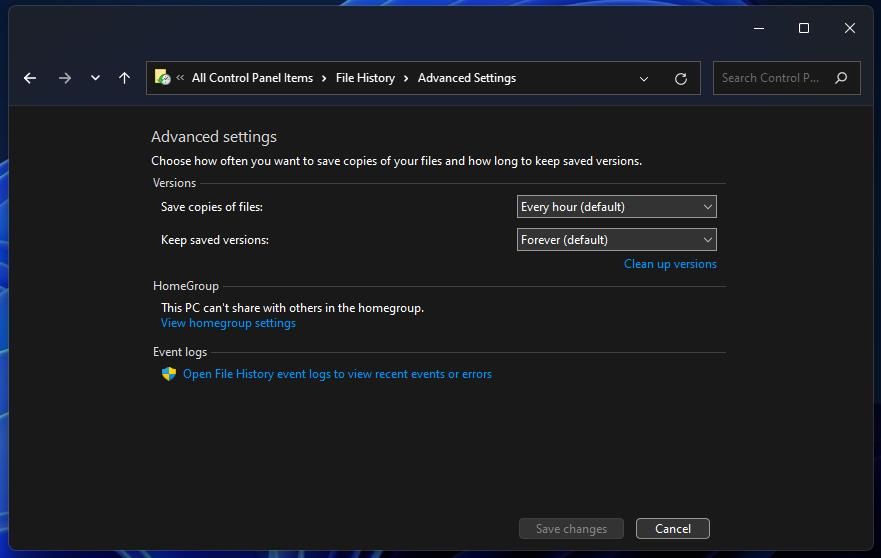881x558 pixels.
Task: Select Advanced Settings breadcrumb
Action: 466,78
